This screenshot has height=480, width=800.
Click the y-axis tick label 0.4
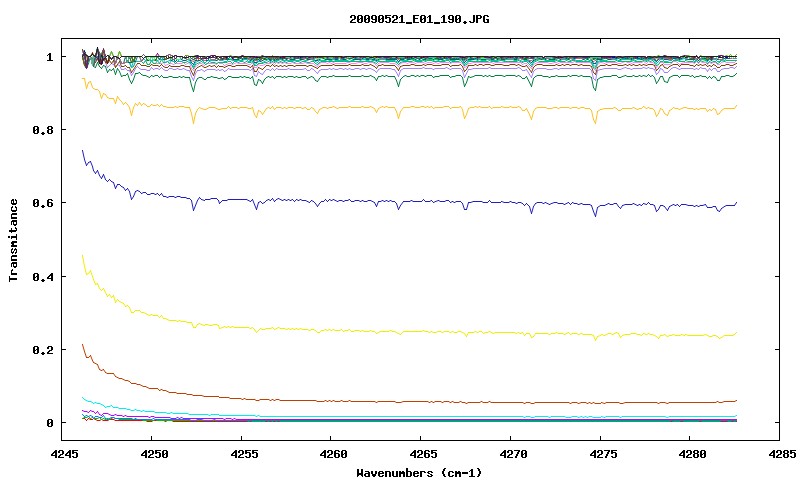(43, 276)
